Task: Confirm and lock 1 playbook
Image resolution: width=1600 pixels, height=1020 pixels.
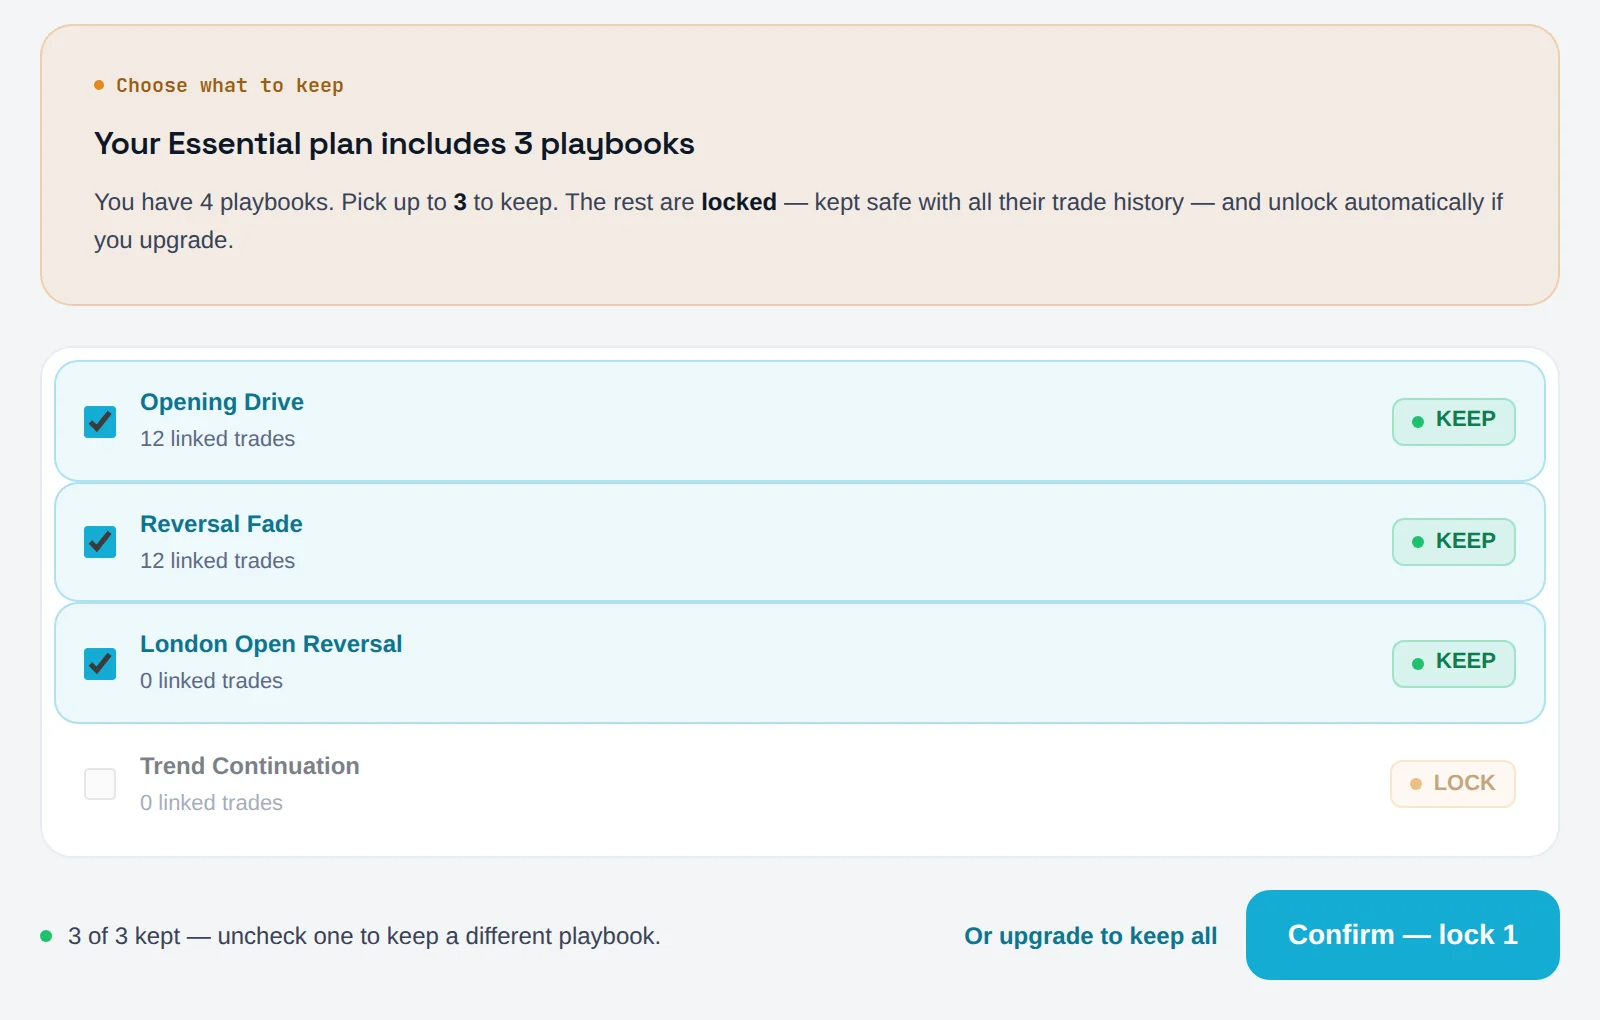Action: 1403,935
